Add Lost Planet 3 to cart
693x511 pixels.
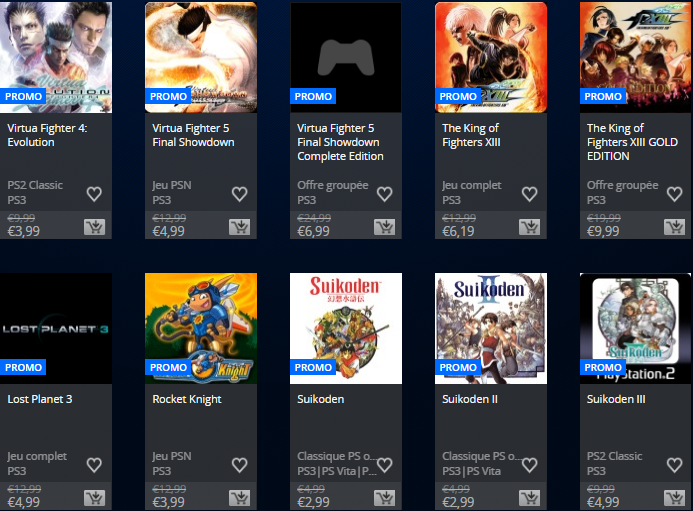tap(95, 498)
